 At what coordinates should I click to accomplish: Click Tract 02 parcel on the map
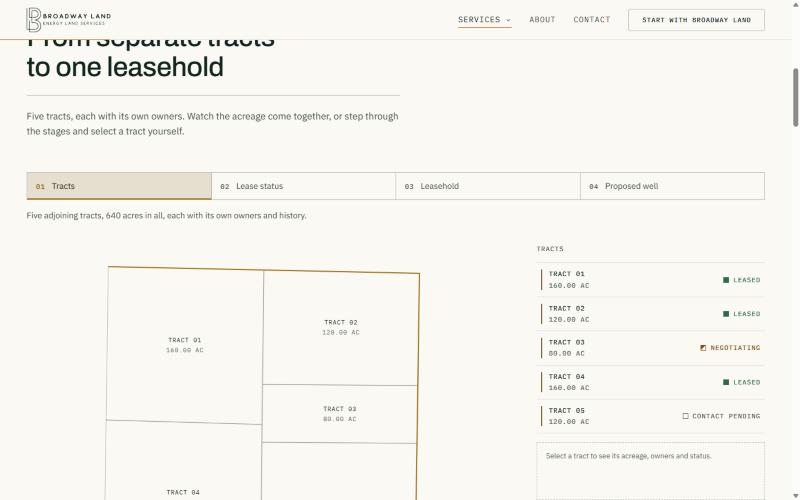[x=341, y=328]
